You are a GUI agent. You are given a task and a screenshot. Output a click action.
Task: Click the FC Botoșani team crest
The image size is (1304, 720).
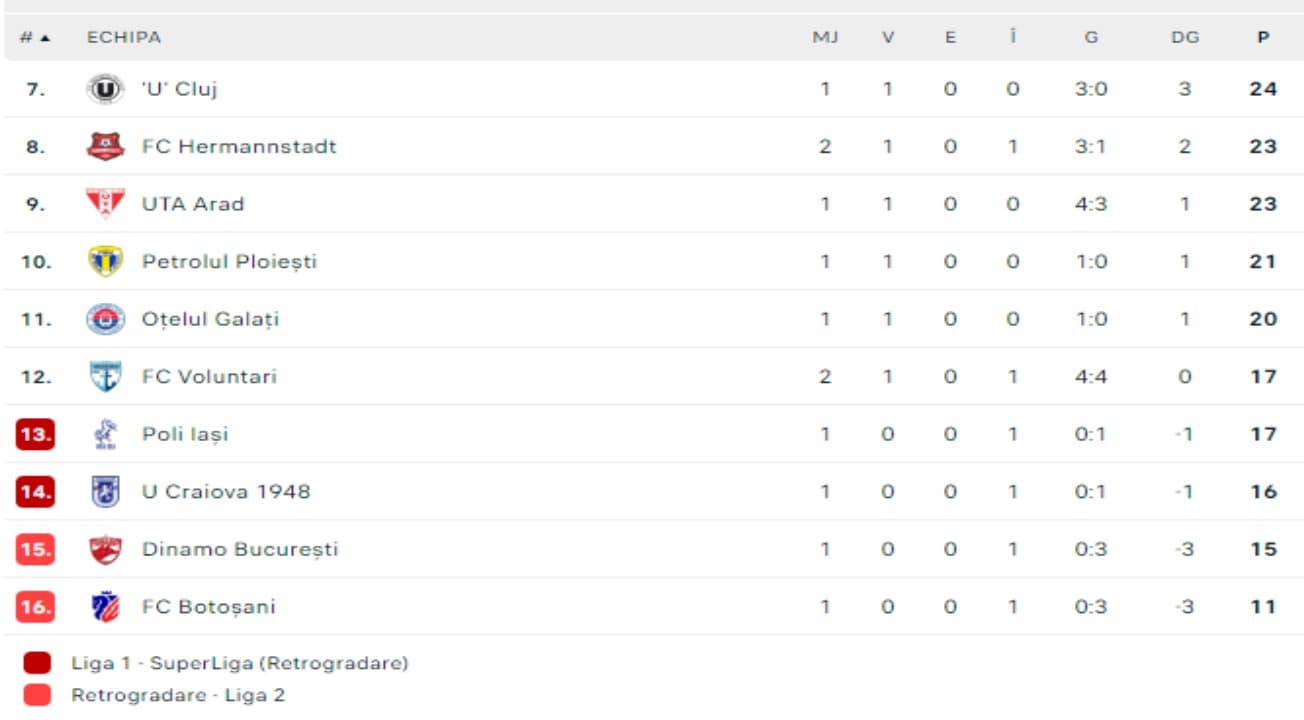point(105,607)
